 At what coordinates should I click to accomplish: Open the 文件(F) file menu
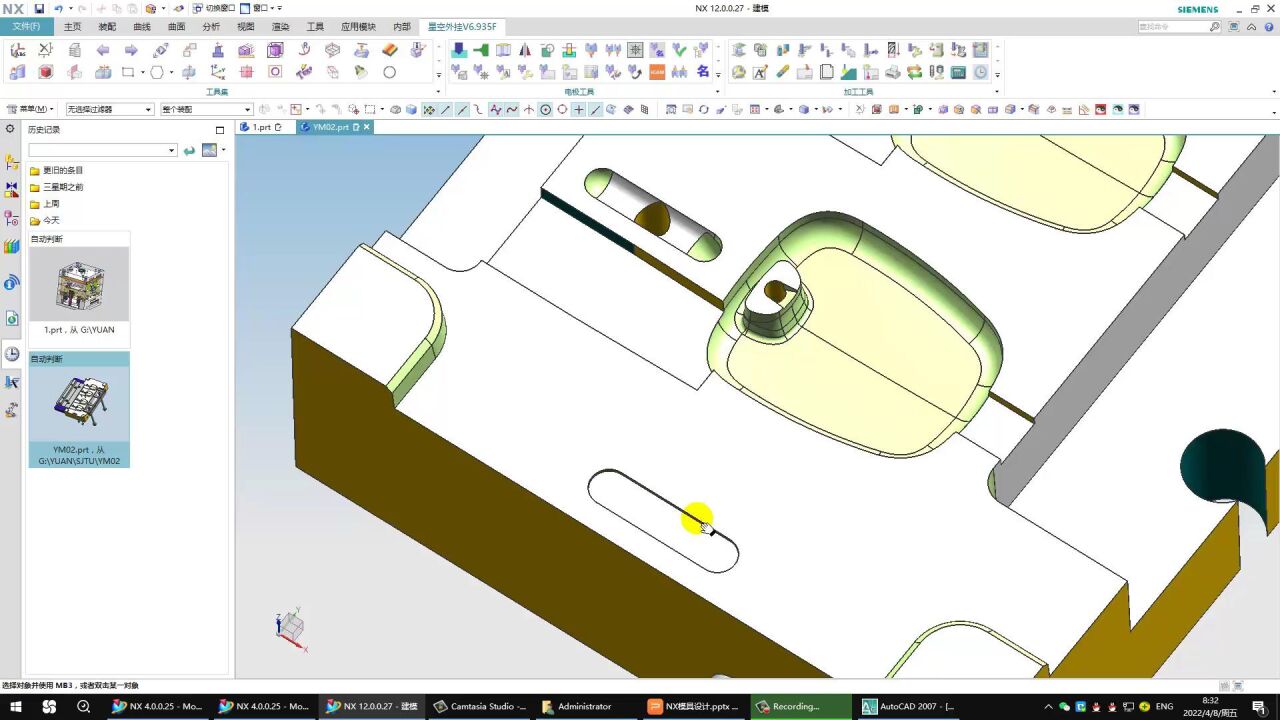27,27
